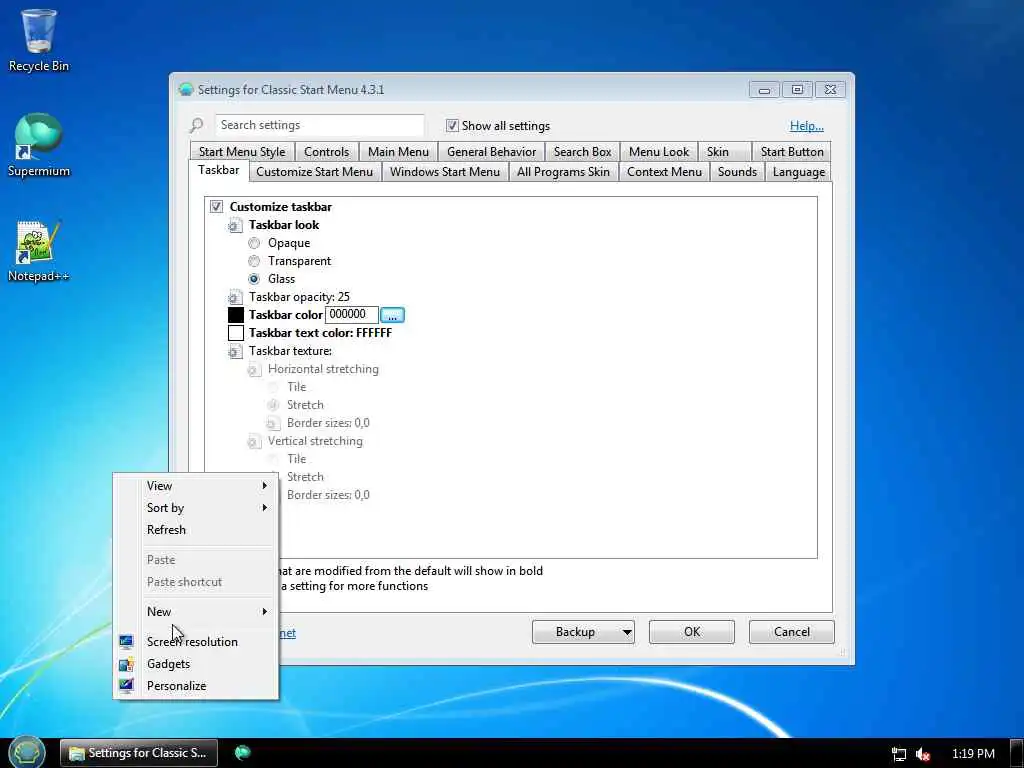Image resolution: width=1024 pixels, height=768 pixels.
Task: Switch to the Language tab
Action: [798, 172]
